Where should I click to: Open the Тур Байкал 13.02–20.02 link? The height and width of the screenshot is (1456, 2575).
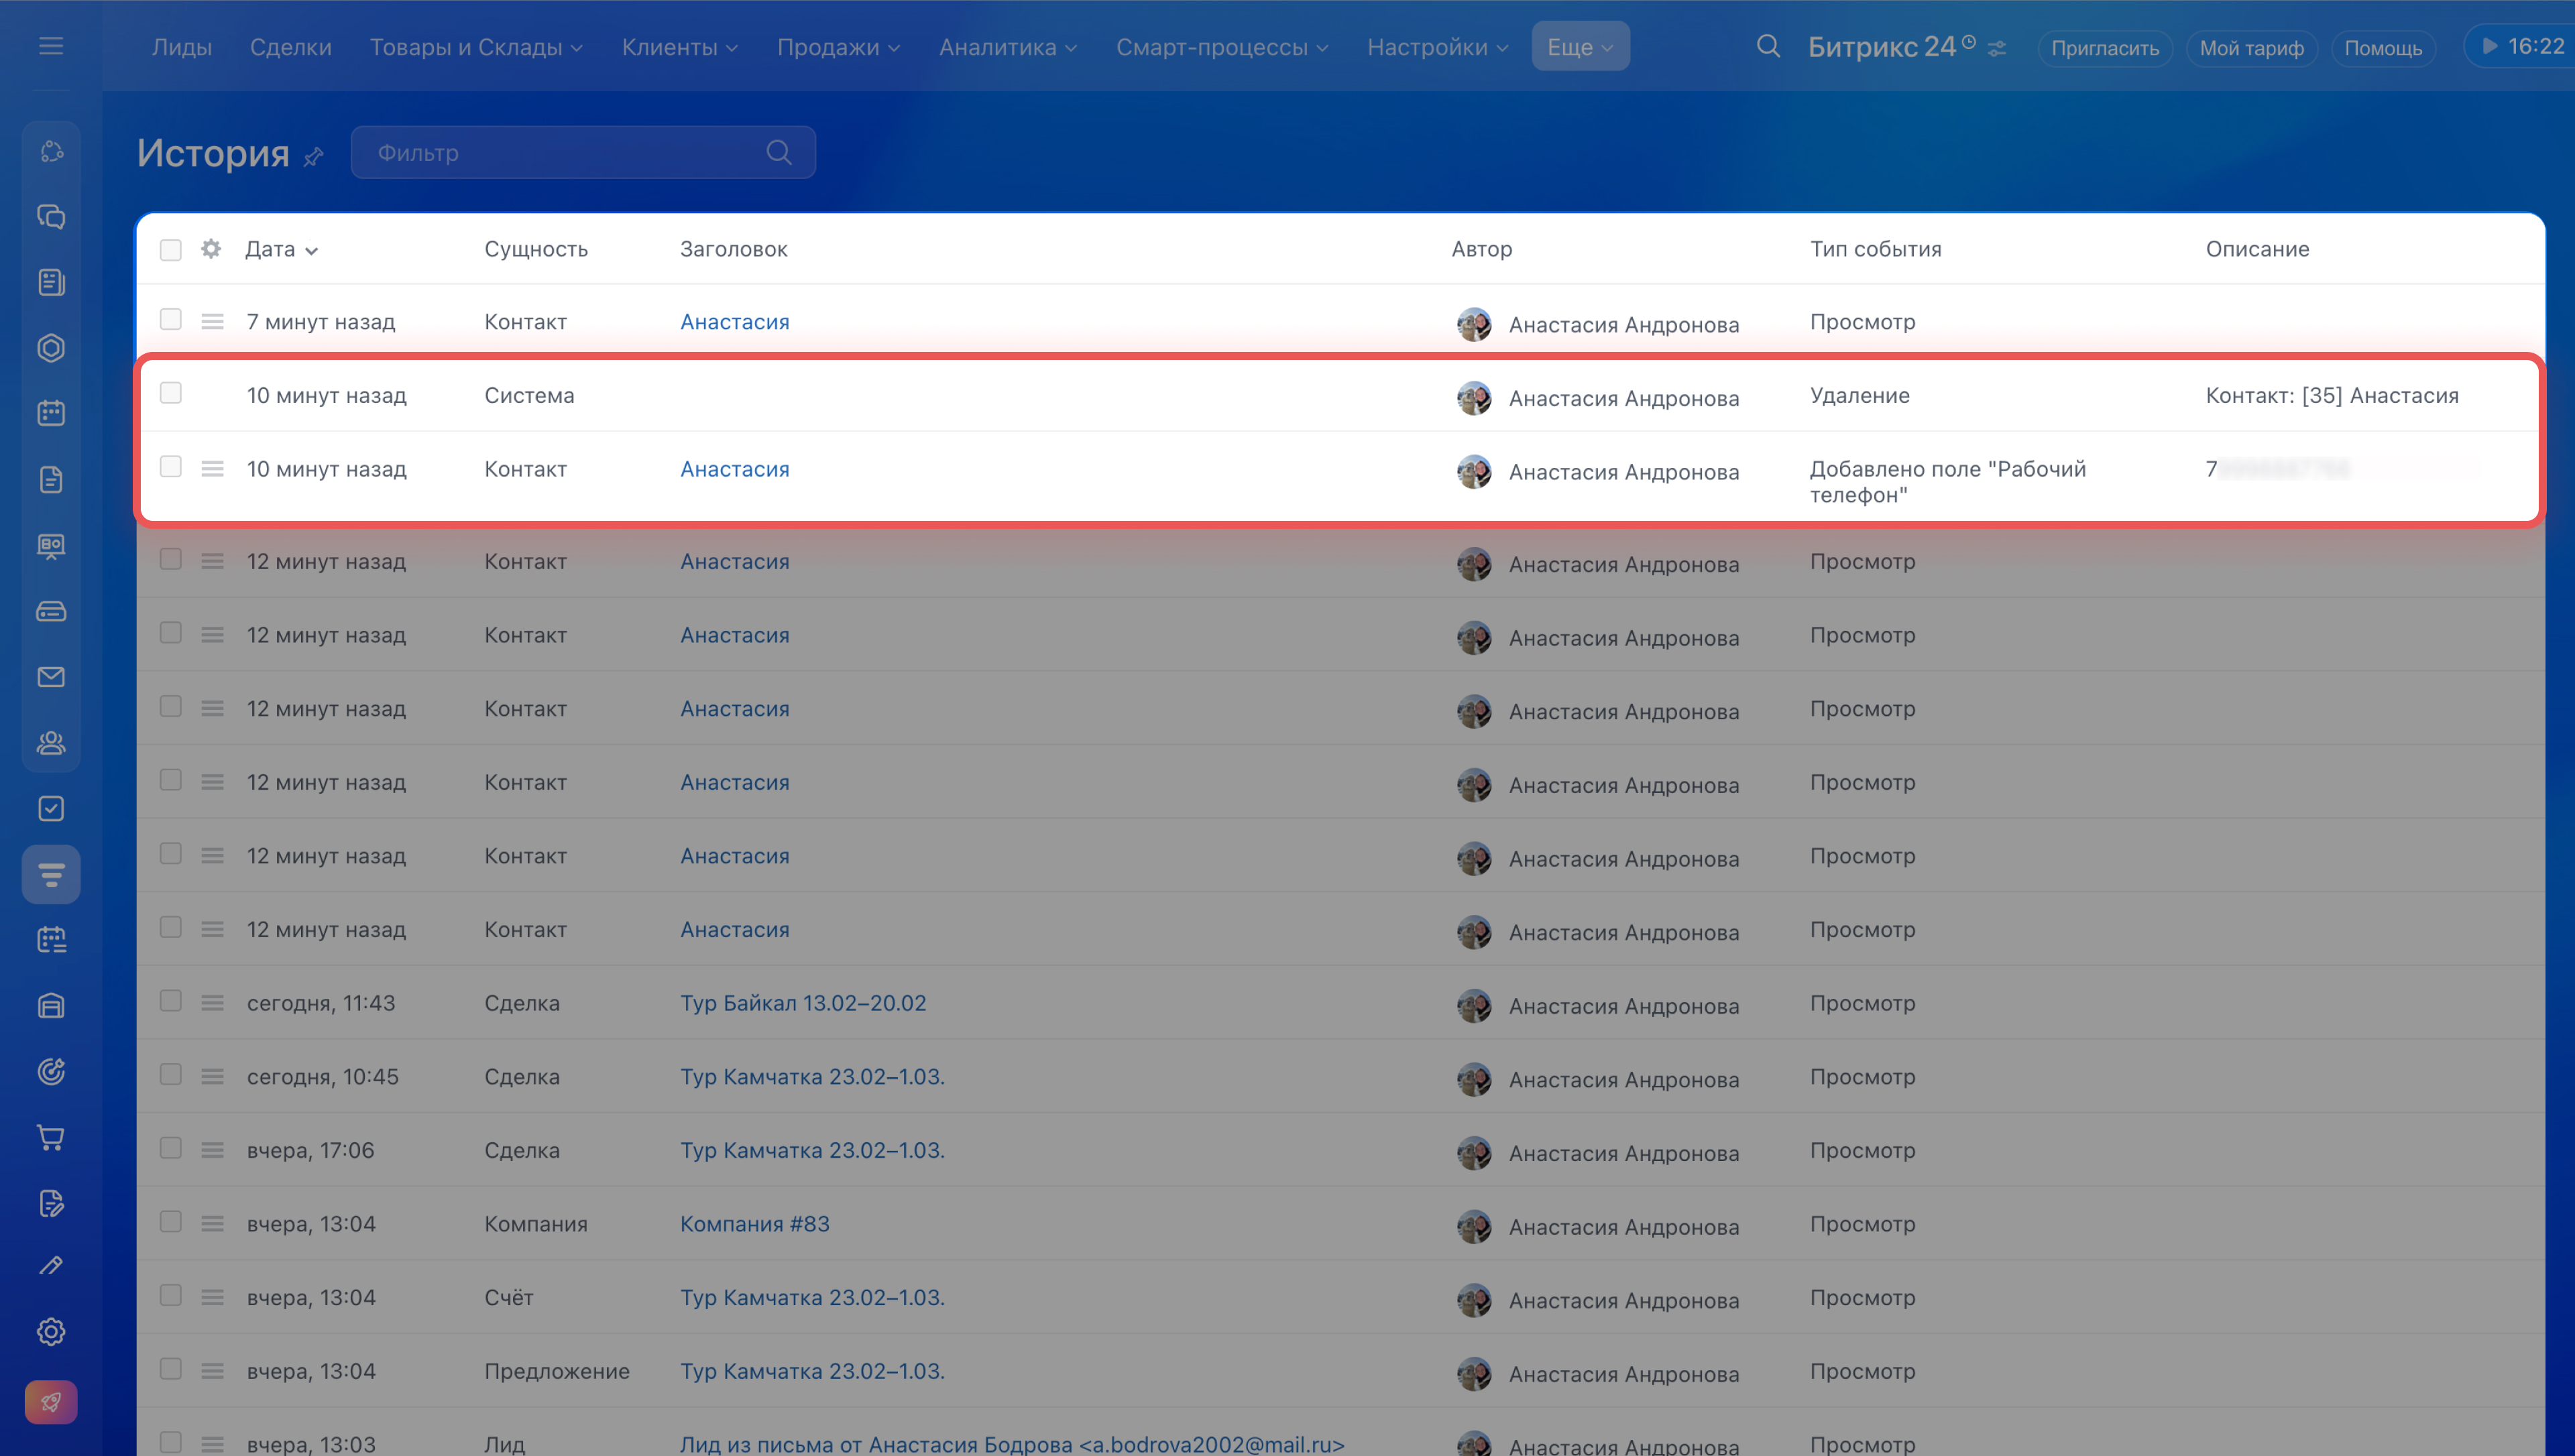(803, 1003)
